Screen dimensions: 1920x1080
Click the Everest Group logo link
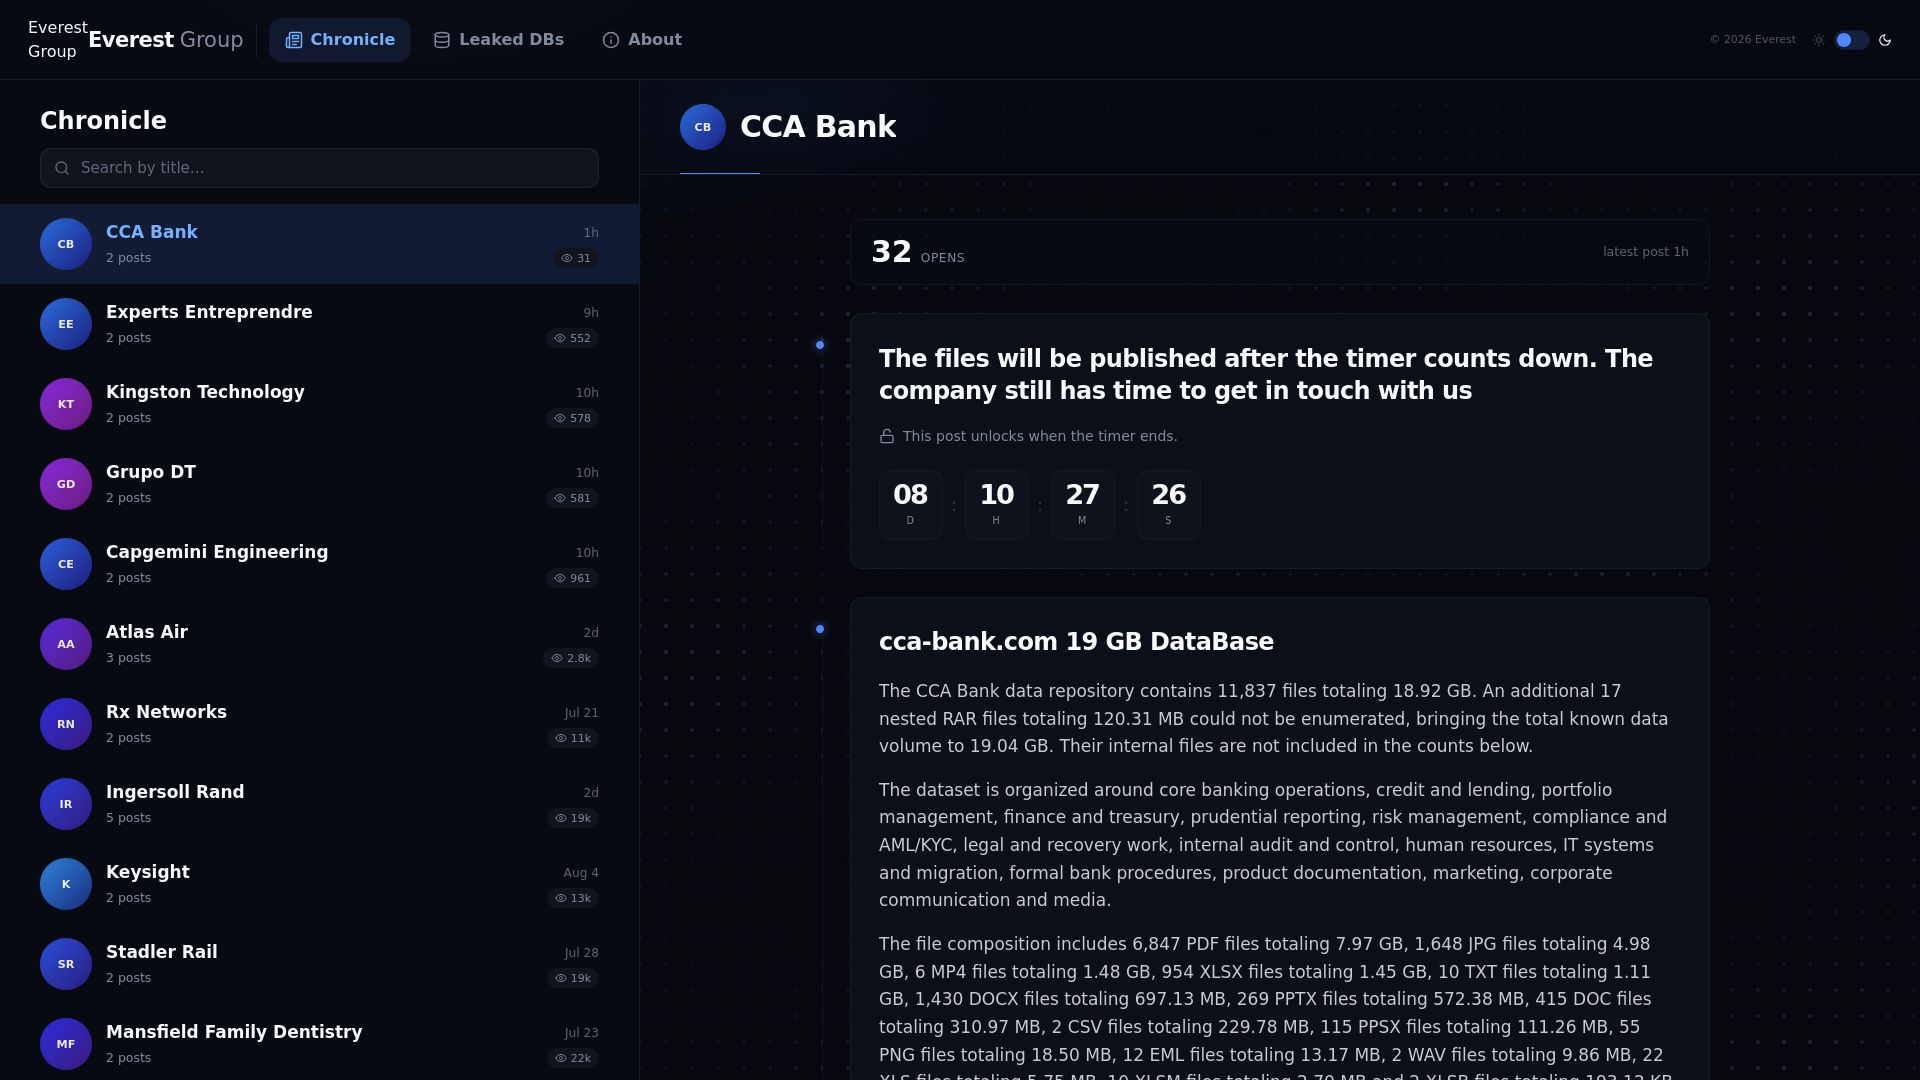click(136, 40)
